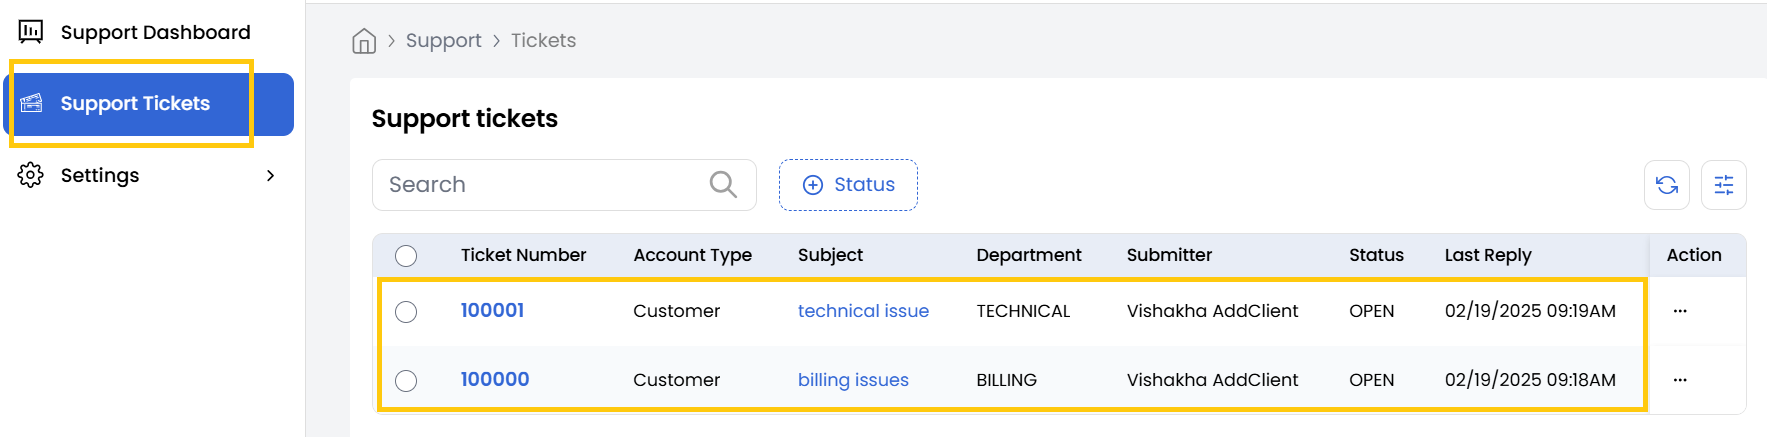This screenshot has height=437, width=1767.
Task: Click the search magnifier icon
Action: coord(722,185)
